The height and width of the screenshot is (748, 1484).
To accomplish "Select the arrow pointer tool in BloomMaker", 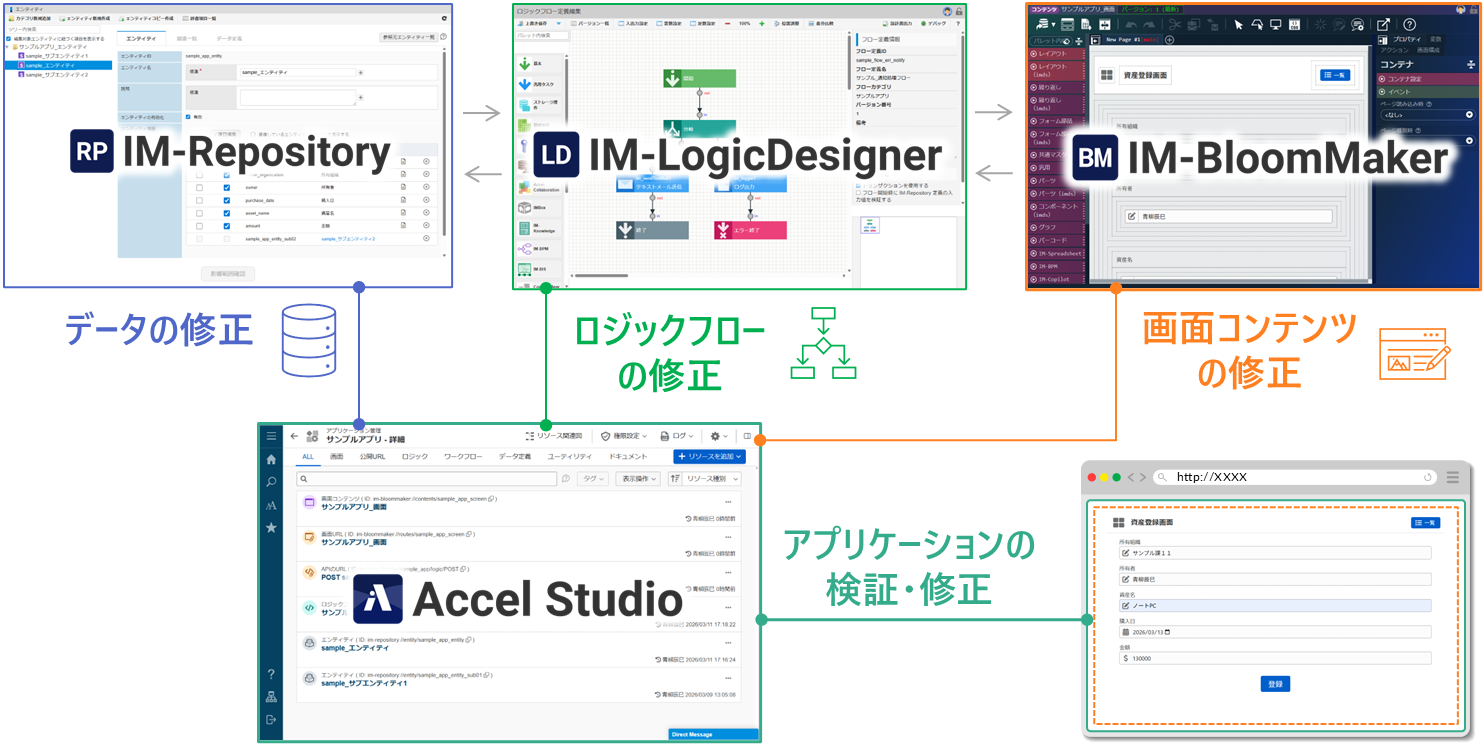I will click(x=1238, y=25).
